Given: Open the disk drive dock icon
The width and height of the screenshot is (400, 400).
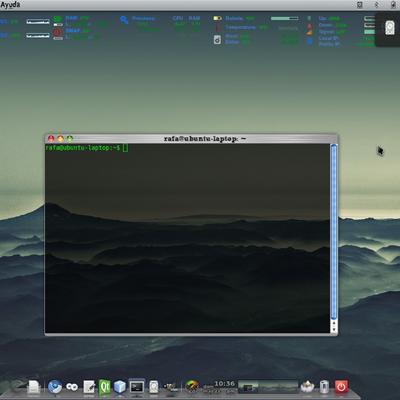Looking at the screenshot, I should click(154, 387).
